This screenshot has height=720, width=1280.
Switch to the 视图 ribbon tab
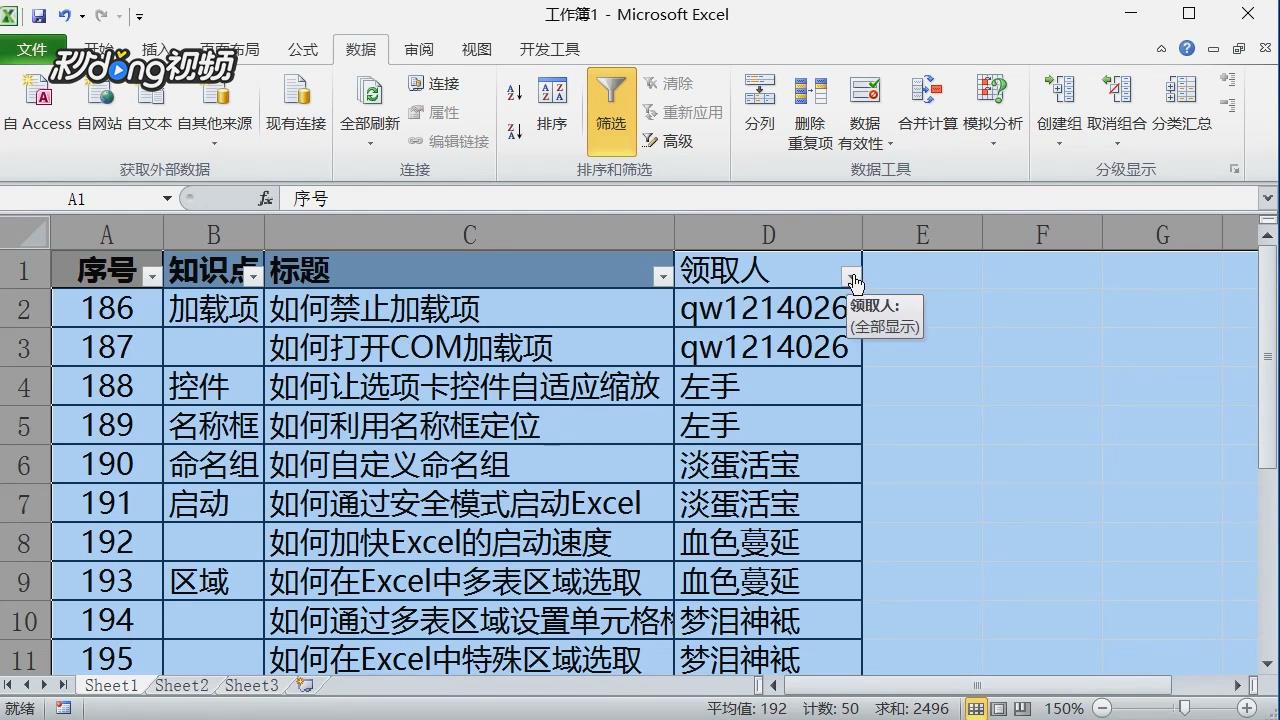[x=477, y=49]
